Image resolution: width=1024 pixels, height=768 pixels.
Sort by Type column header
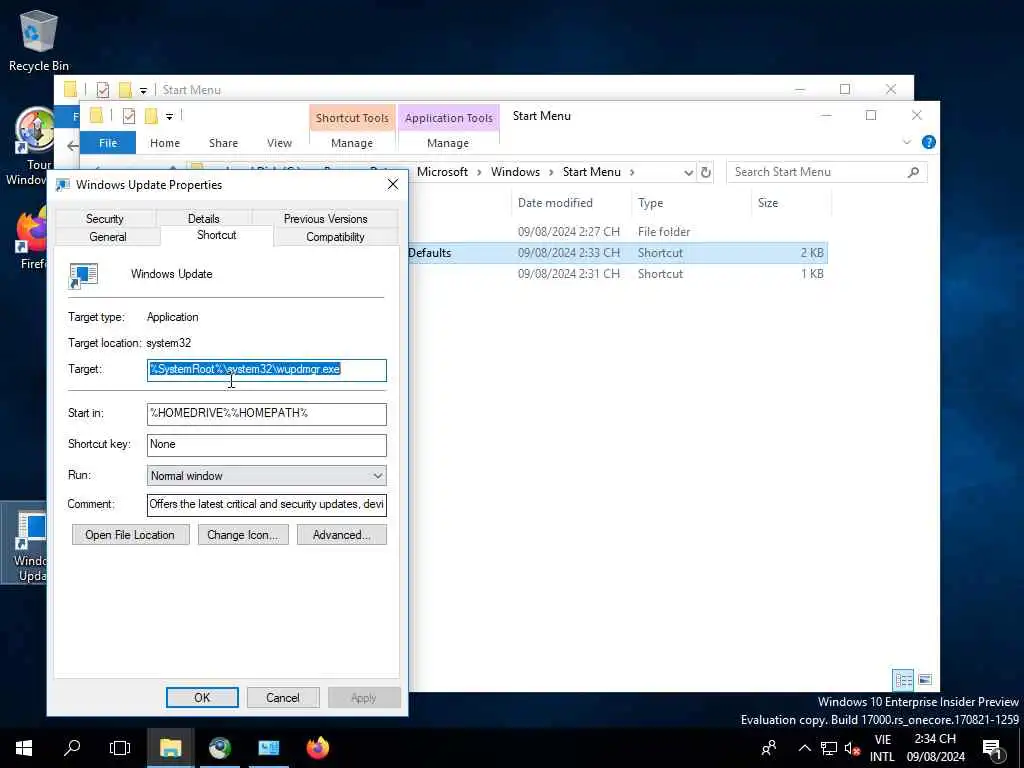(x=692, y=203)
